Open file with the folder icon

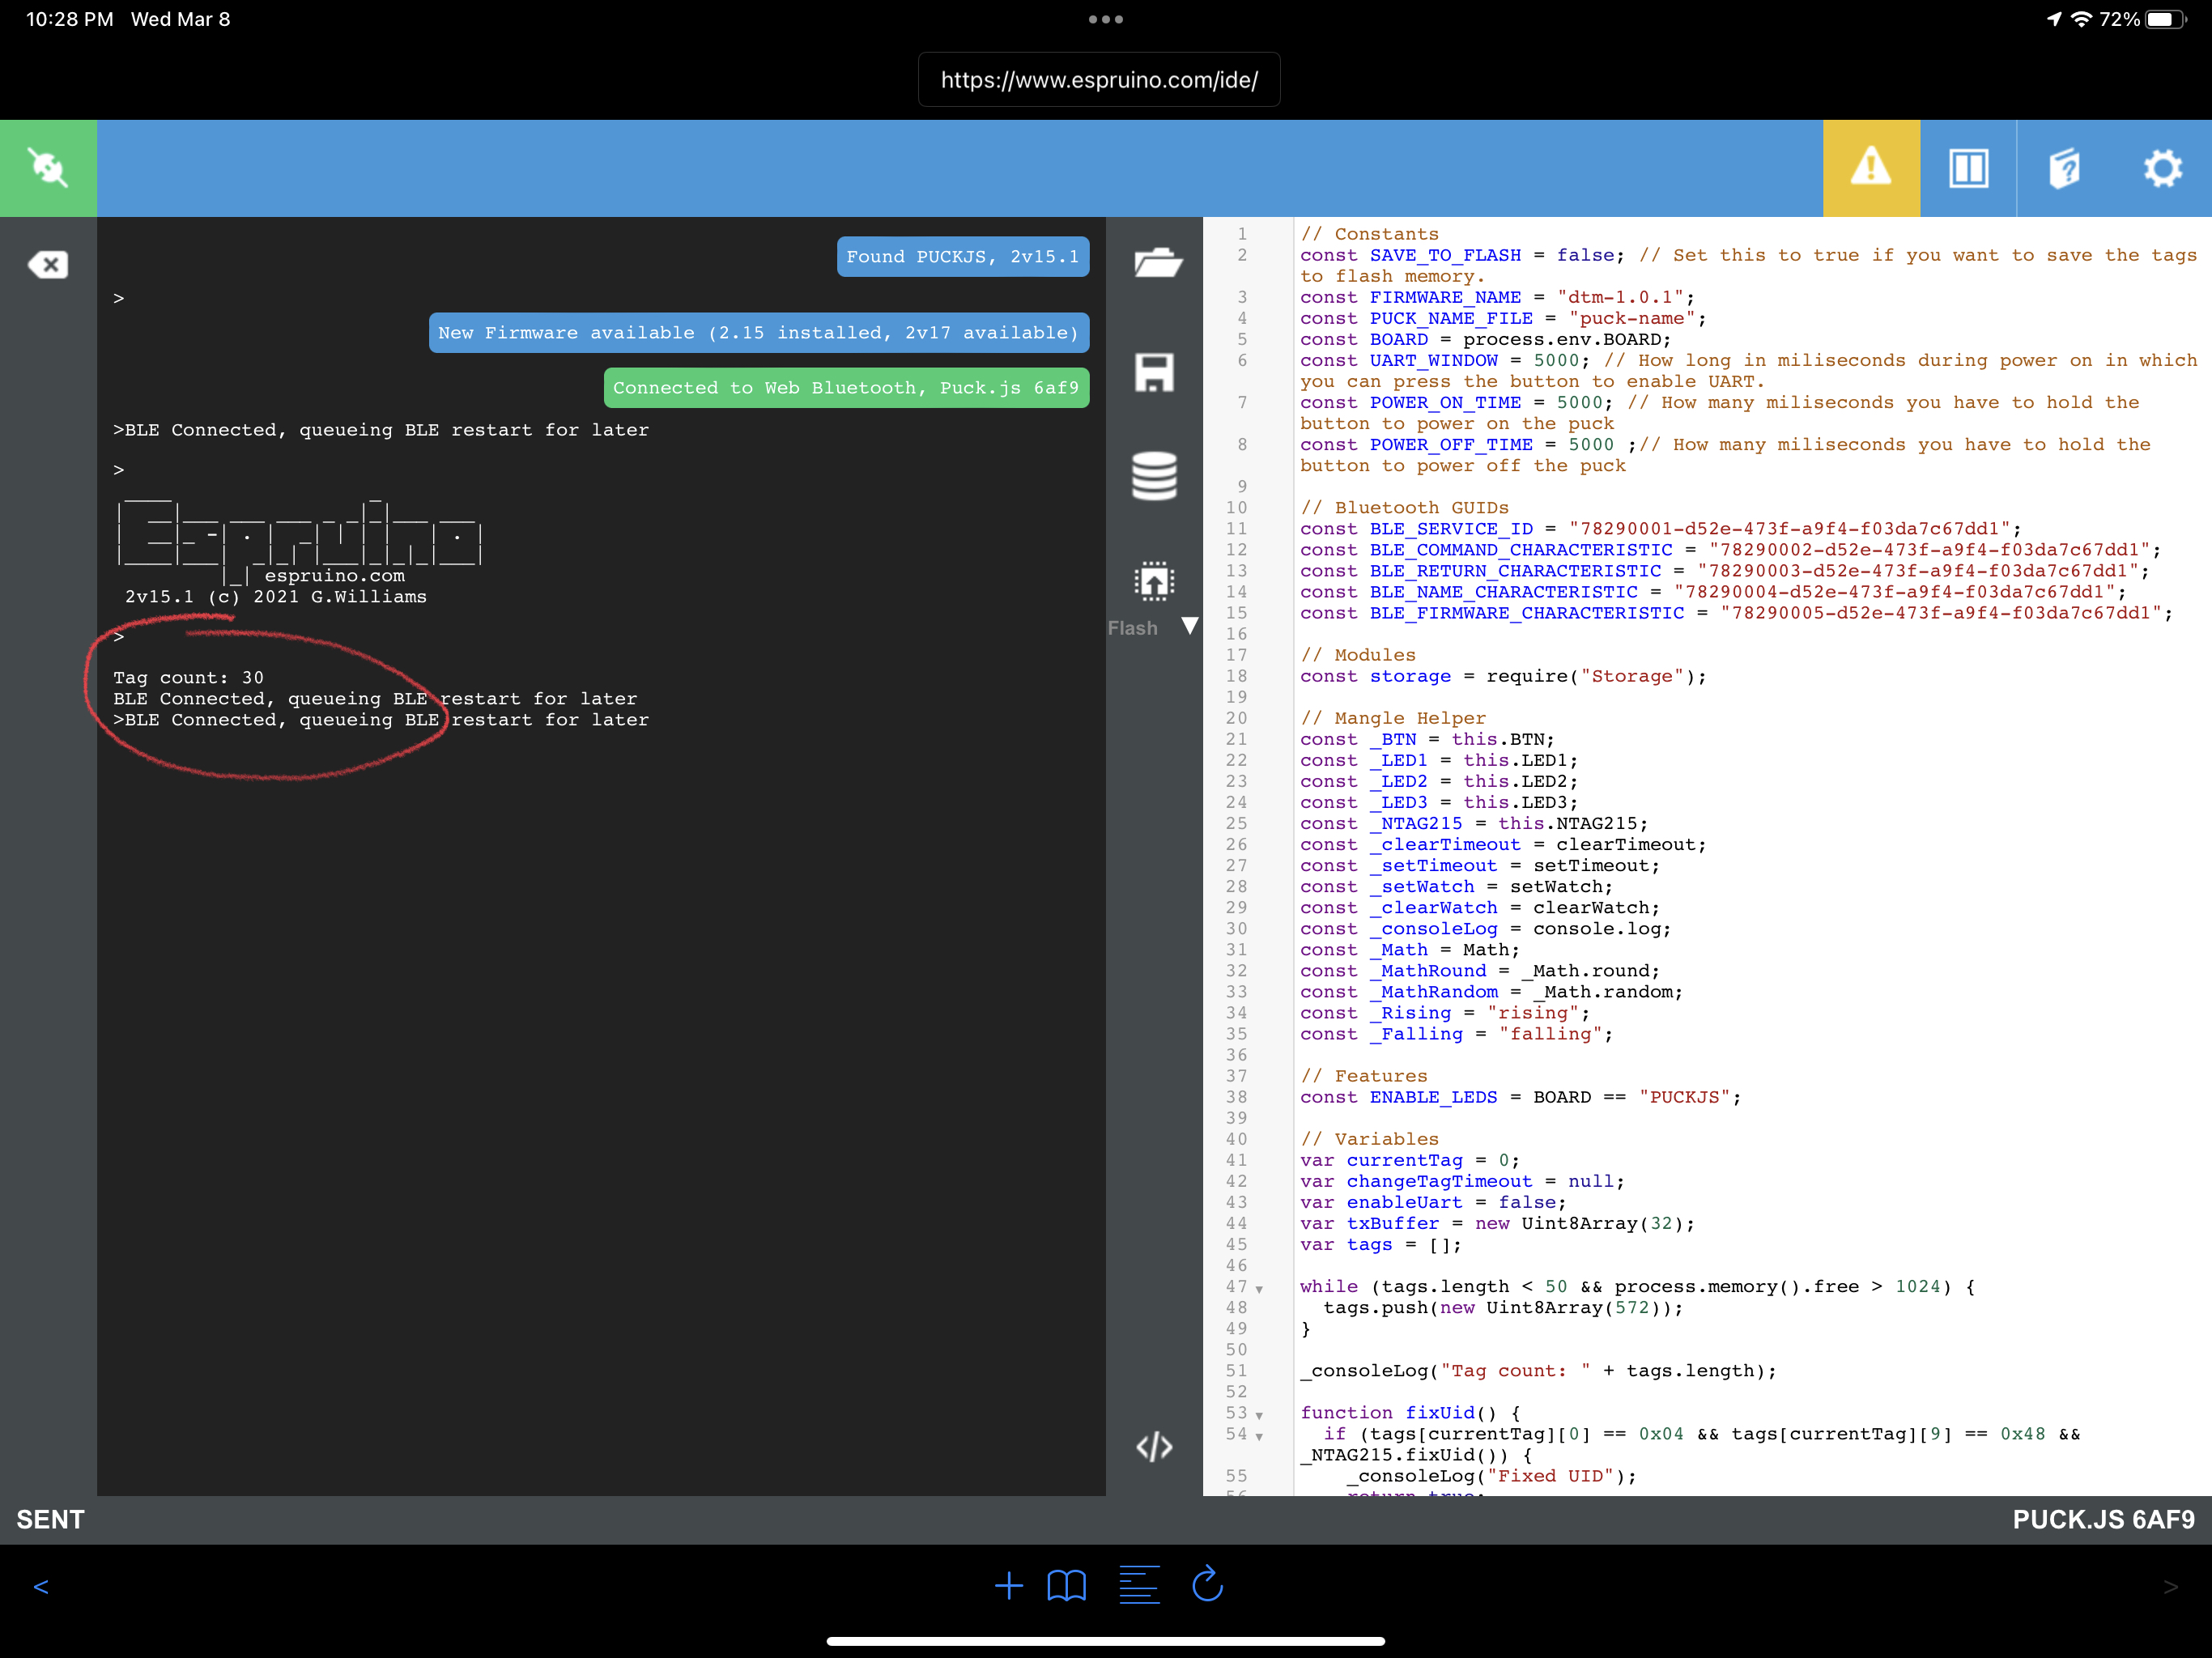click(x=1157, y=262)
